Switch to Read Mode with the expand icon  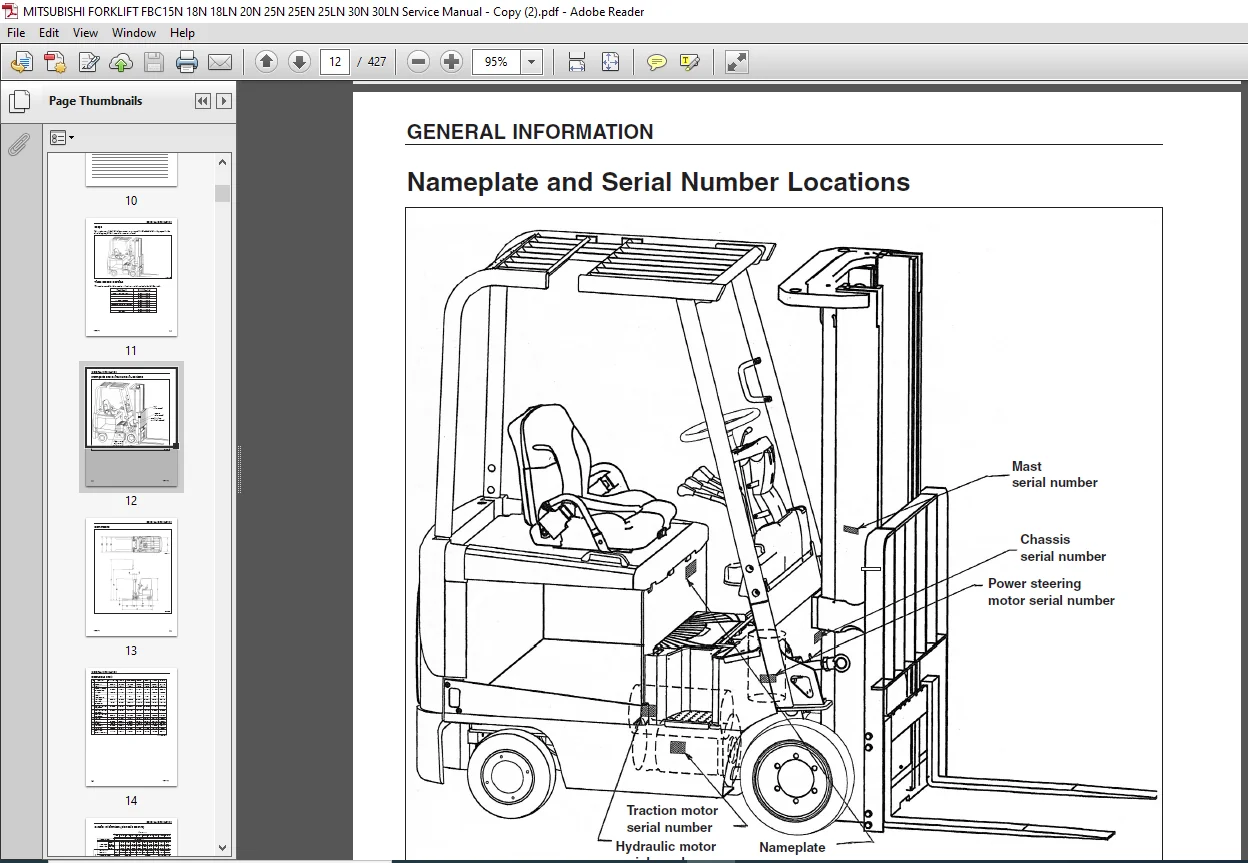(737, 62)
